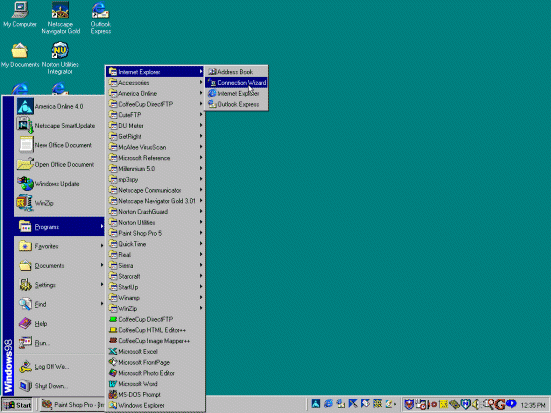Launch Microsoft Excel from Programs

[155, 351]
